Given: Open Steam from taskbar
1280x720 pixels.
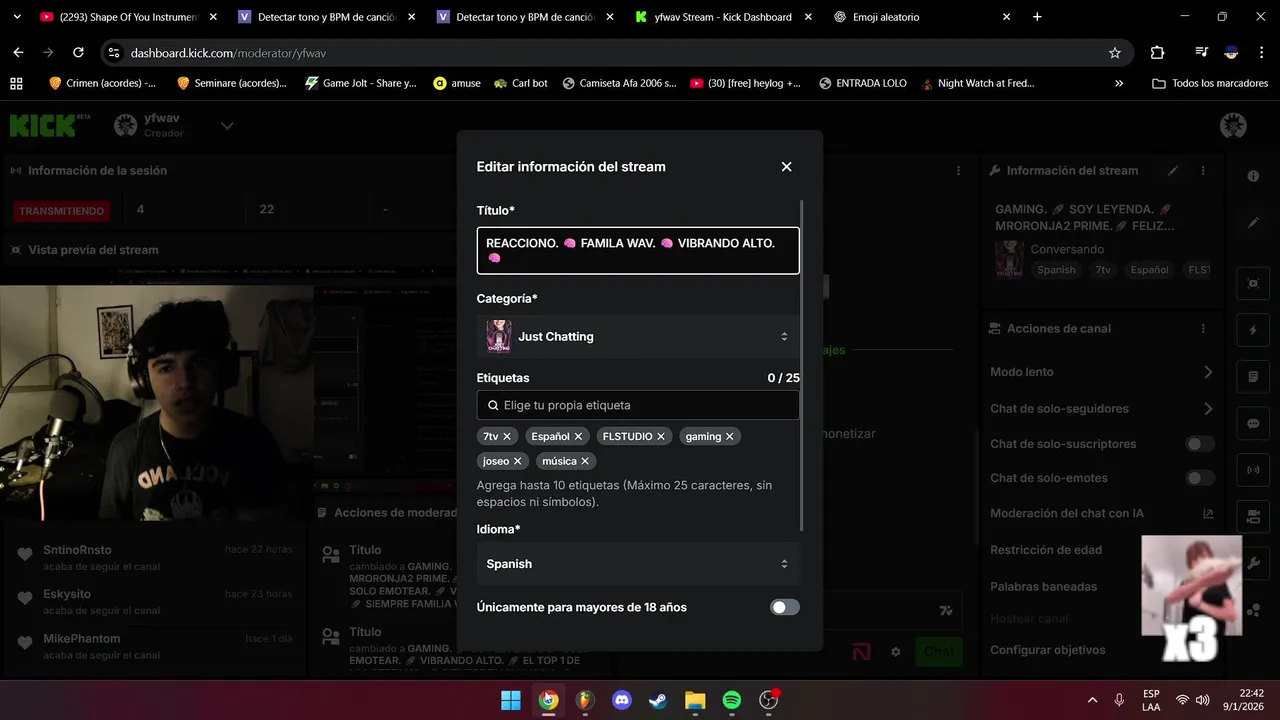Looking at the screenshot, I should click(x=658, y=700).
